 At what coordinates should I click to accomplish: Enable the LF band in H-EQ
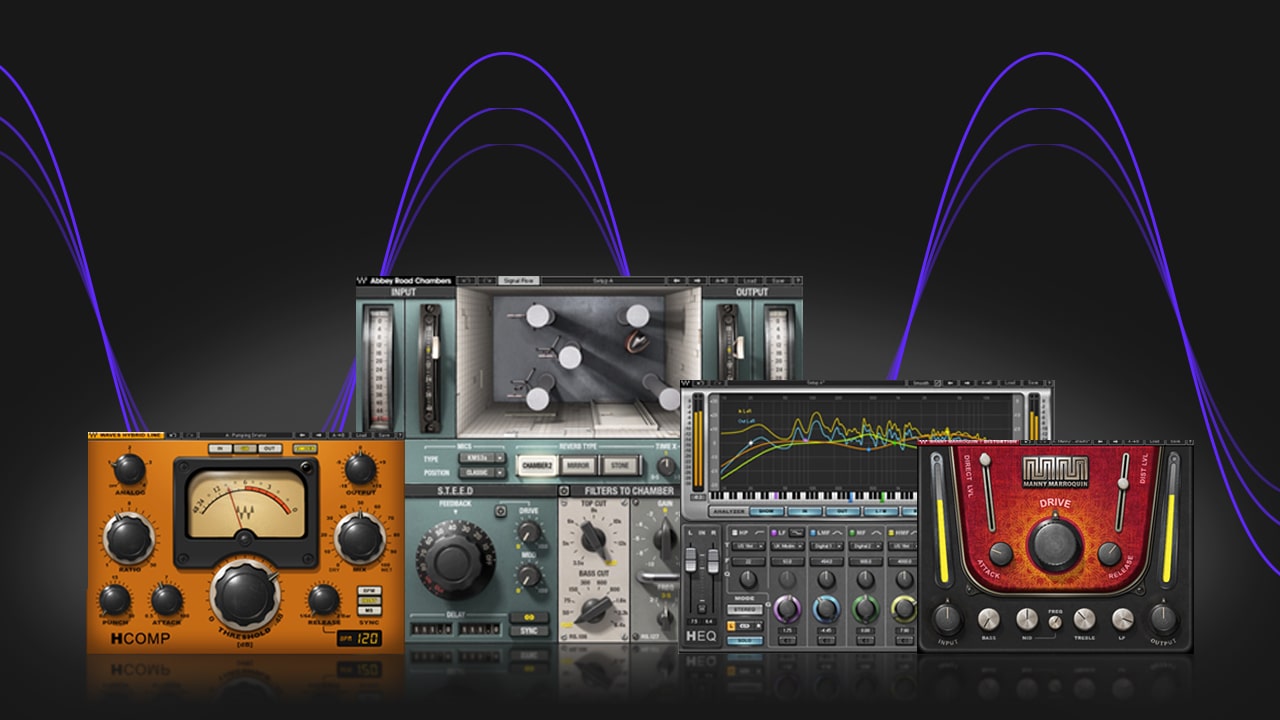[x=774, y=532]
